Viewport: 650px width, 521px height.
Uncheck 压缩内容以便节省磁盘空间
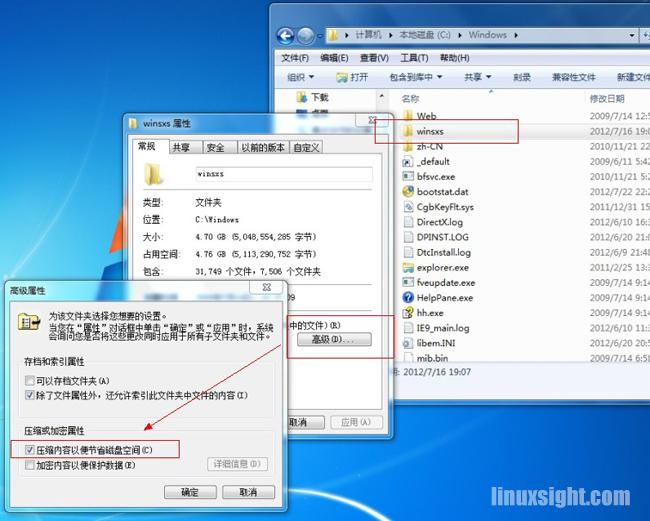pyautogui.click(x=29, y=450)
